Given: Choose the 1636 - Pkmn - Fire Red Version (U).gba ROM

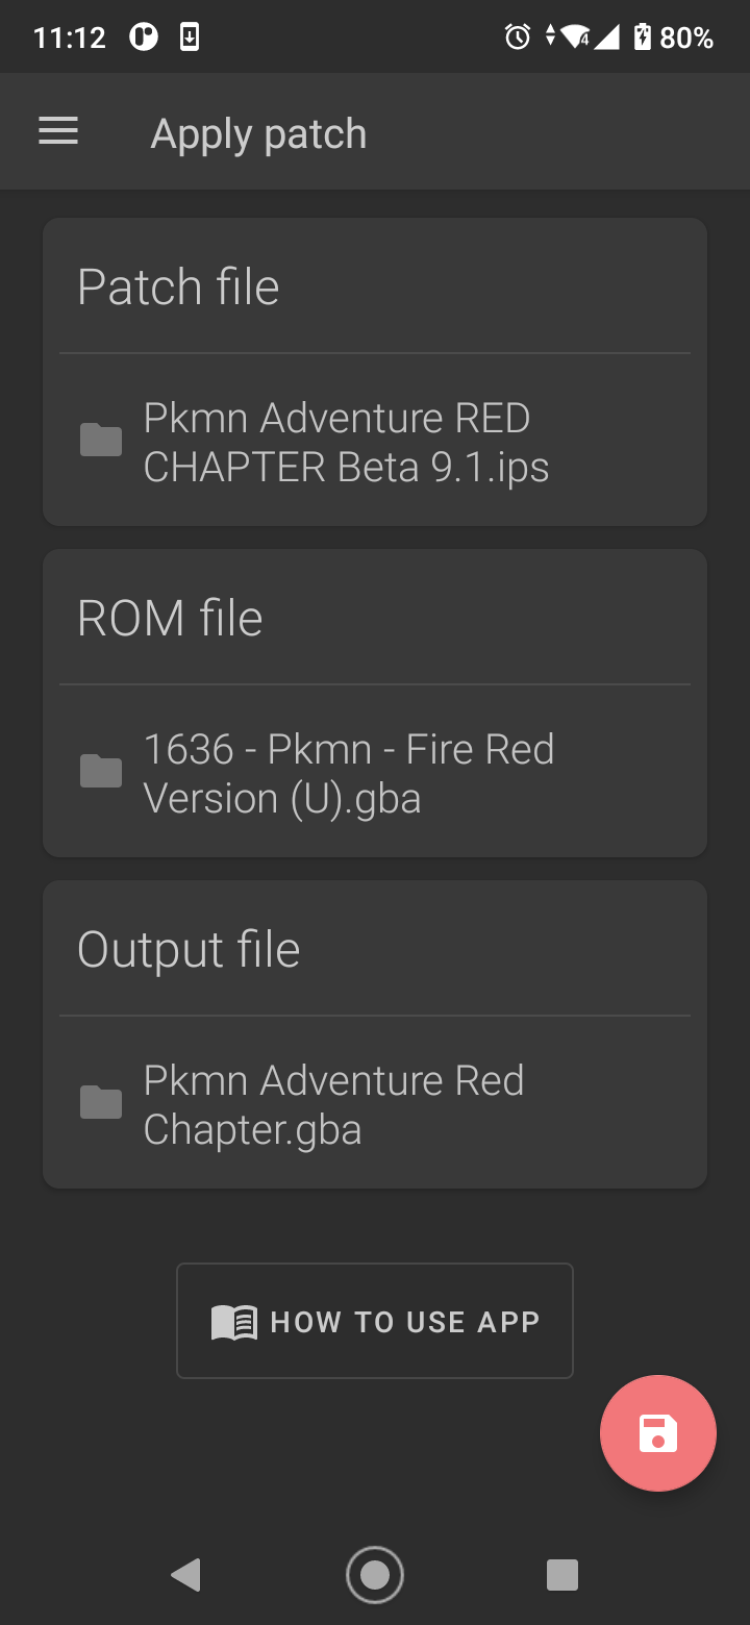Looking at the screenshot, I should [x=348, y=773].
